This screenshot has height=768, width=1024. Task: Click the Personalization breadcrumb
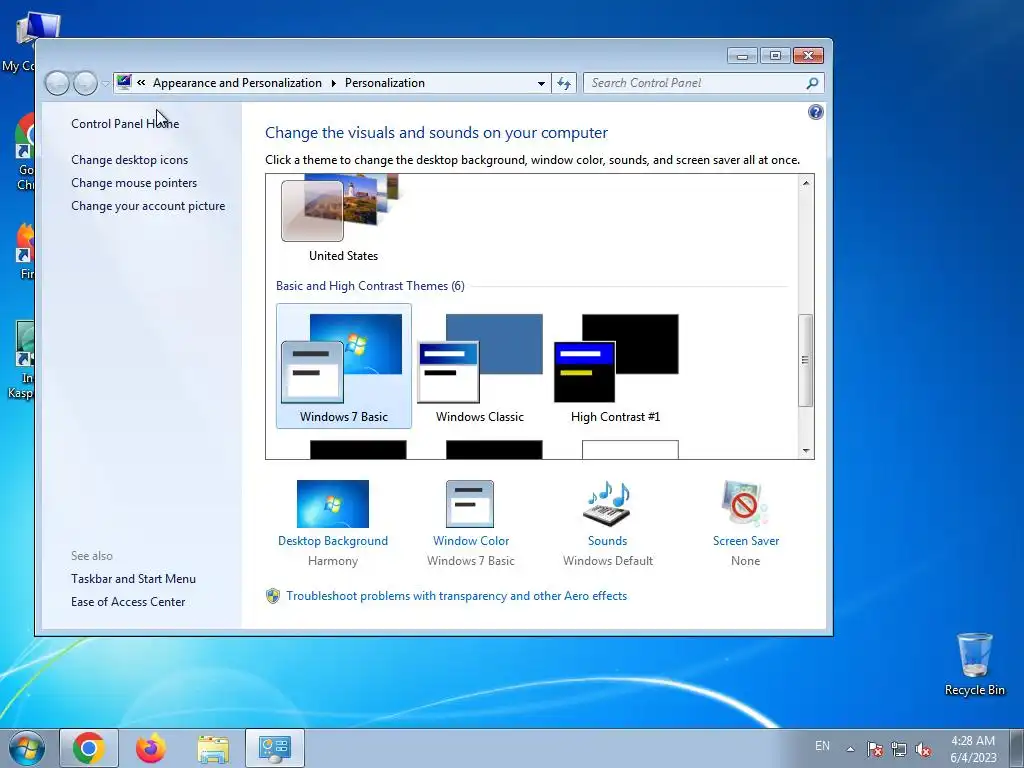click(x=385, y=83)
